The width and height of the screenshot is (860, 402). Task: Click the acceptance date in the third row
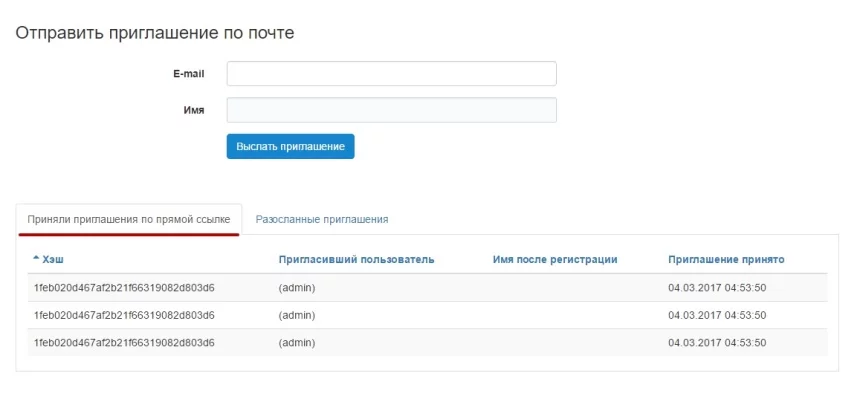(x=717, y=343)
